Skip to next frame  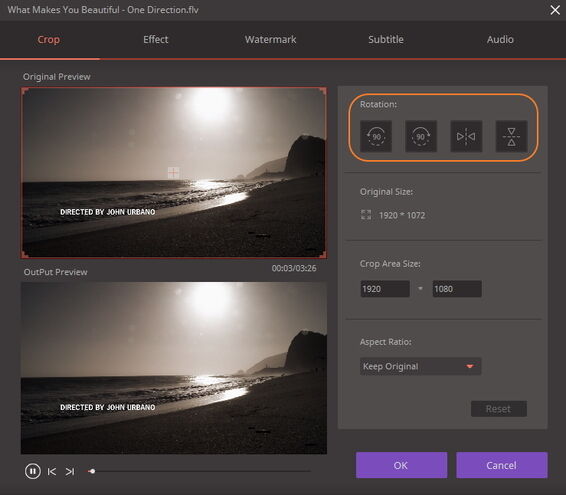70,471
